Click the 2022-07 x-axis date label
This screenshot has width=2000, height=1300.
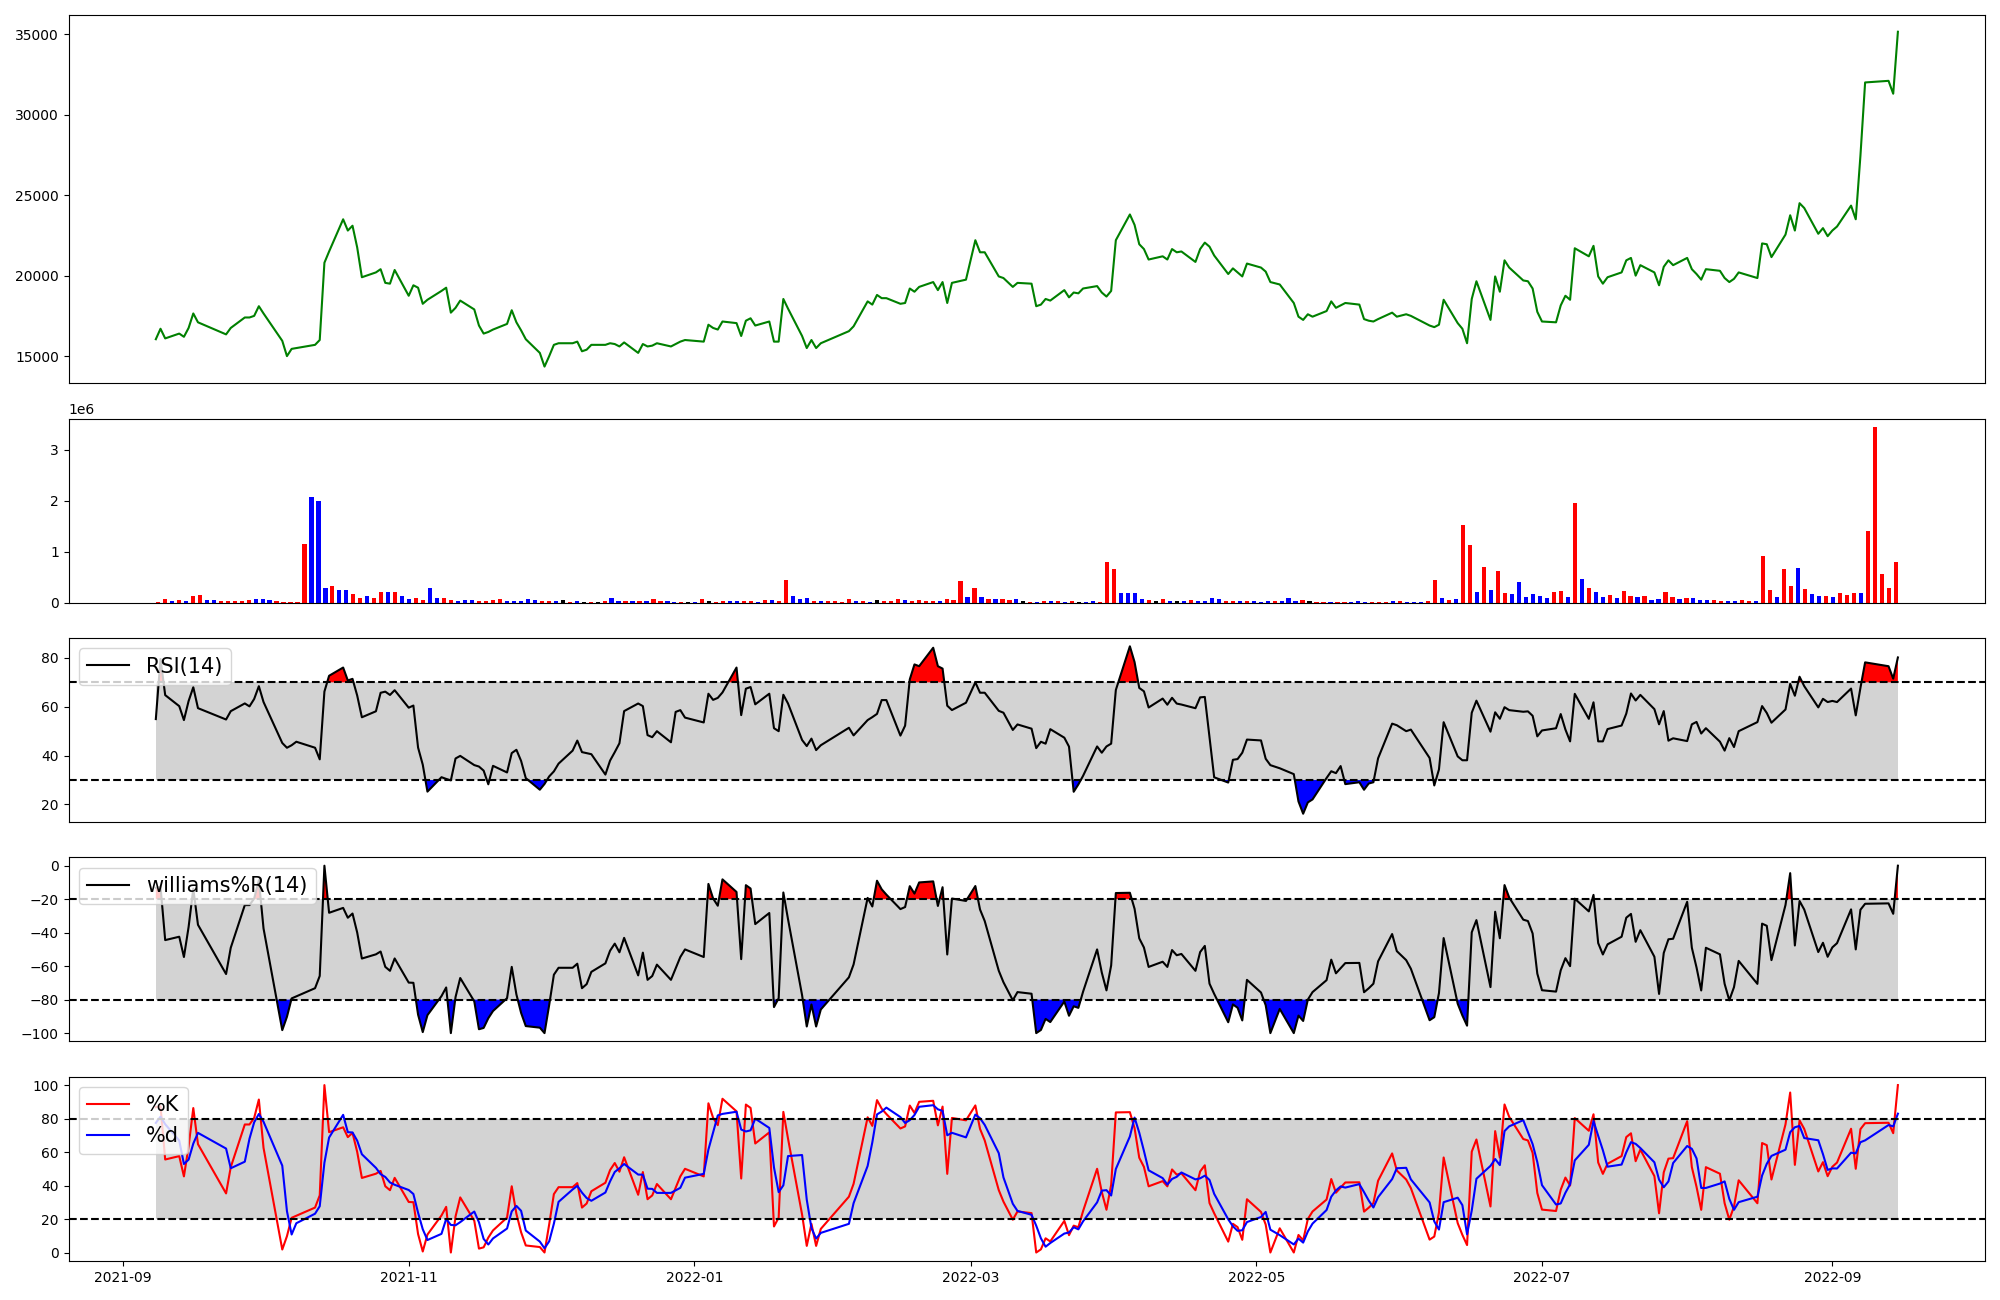[1541, 1277]
